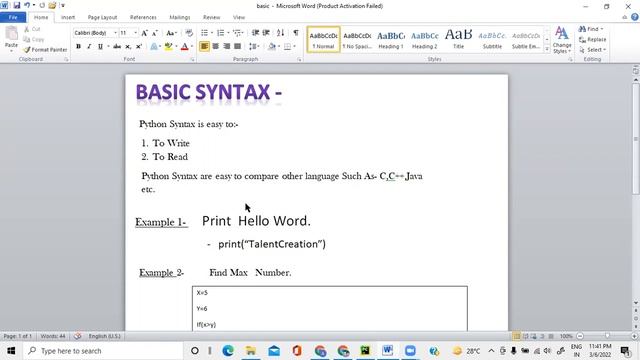Apply the Title style

tap(458, 40)
